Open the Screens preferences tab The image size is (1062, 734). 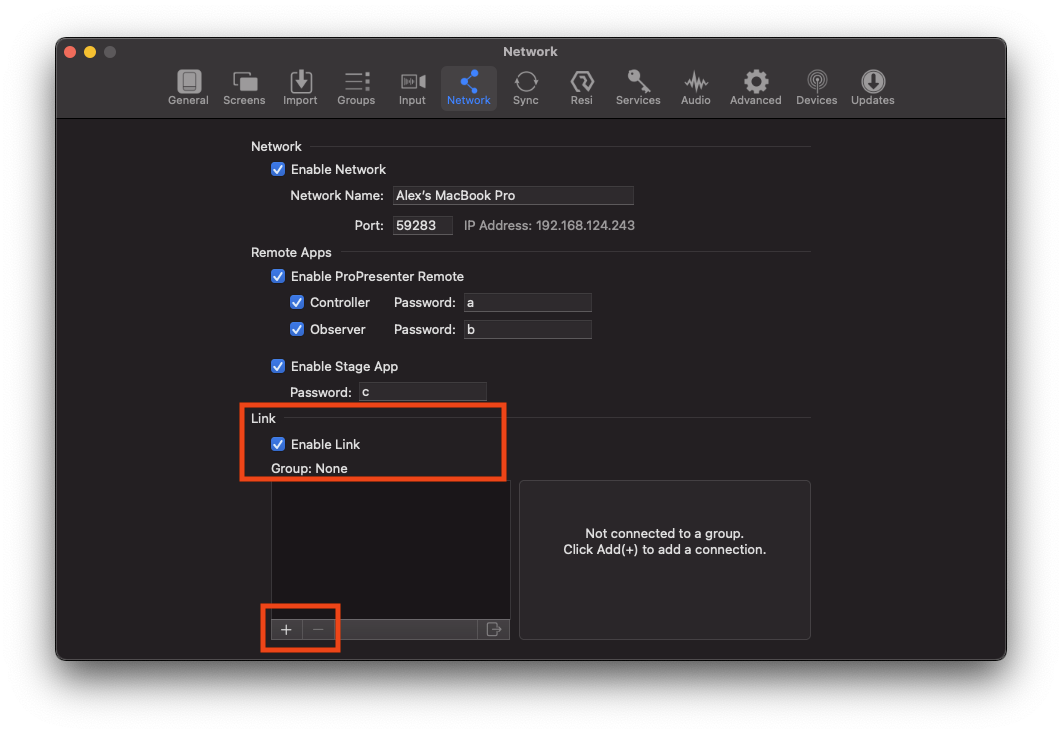coord(244,87)
